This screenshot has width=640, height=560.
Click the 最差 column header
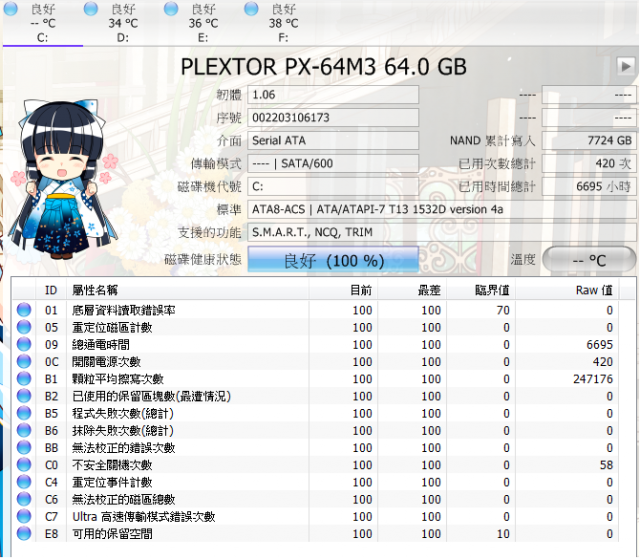coord(412,290)
